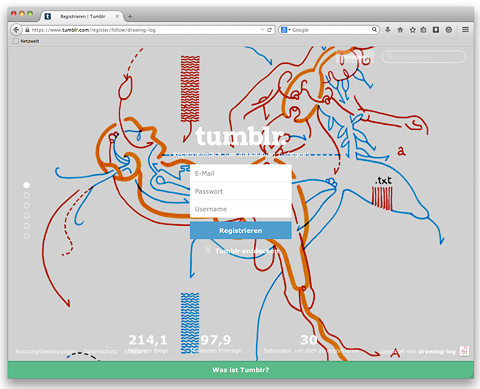Click the 97,9 Einträge statistic
This screenshot has width=480, height=389.
216,344
